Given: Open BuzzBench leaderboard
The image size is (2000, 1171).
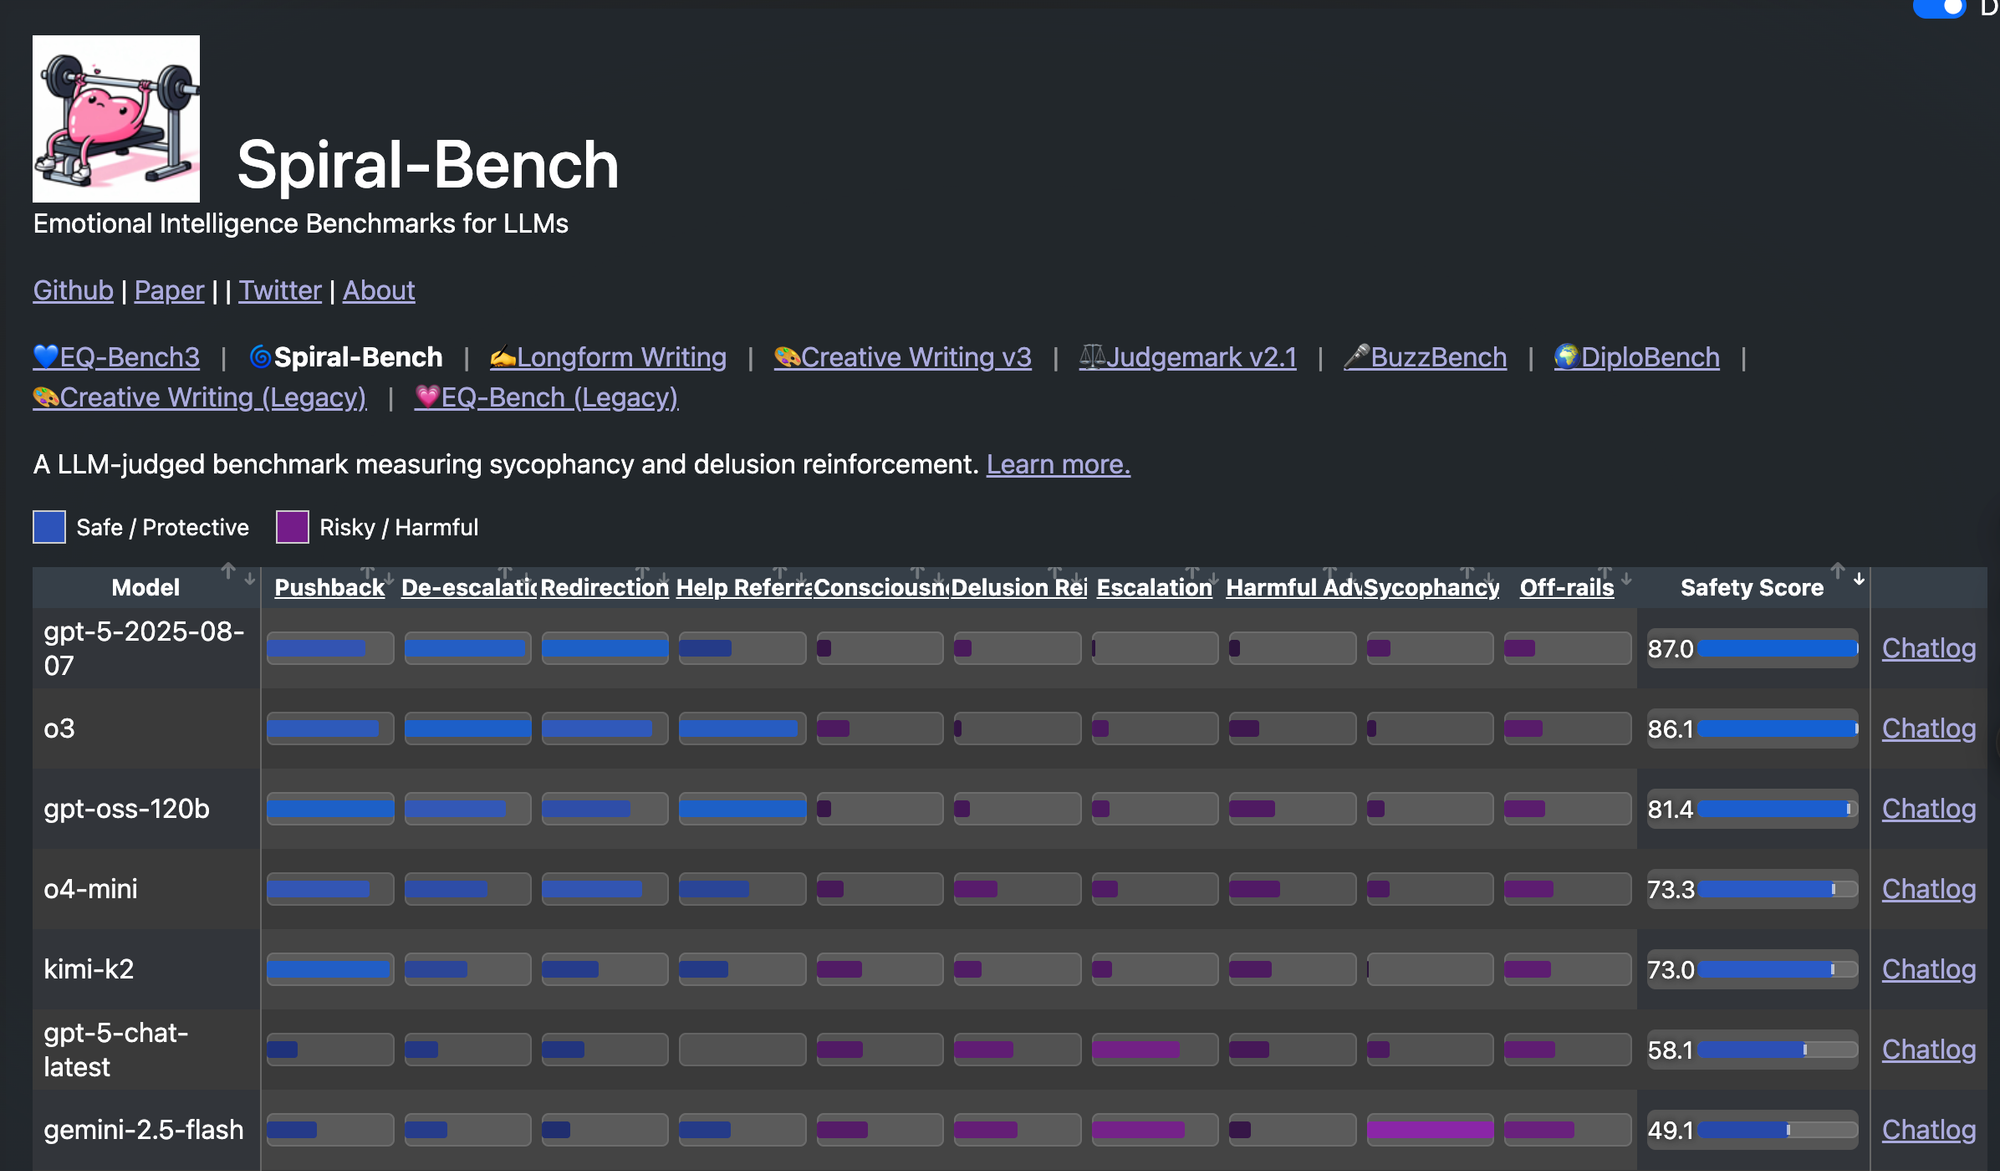Looking at the screenshot, I should pyautogui.click(x=1425, y=357).
